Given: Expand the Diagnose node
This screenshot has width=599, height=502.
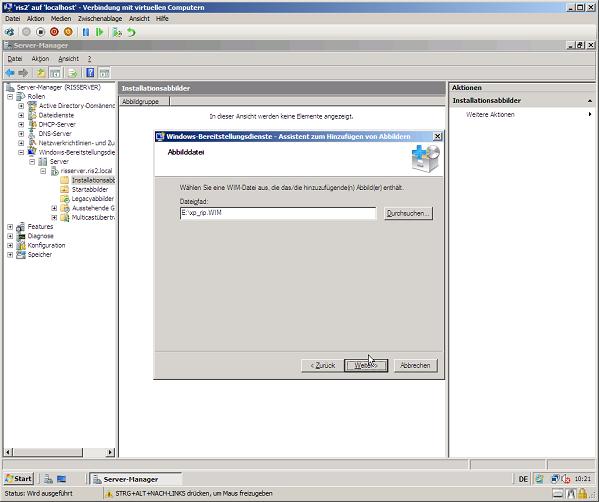Looking at the screenshot, I should coord(10,236).
